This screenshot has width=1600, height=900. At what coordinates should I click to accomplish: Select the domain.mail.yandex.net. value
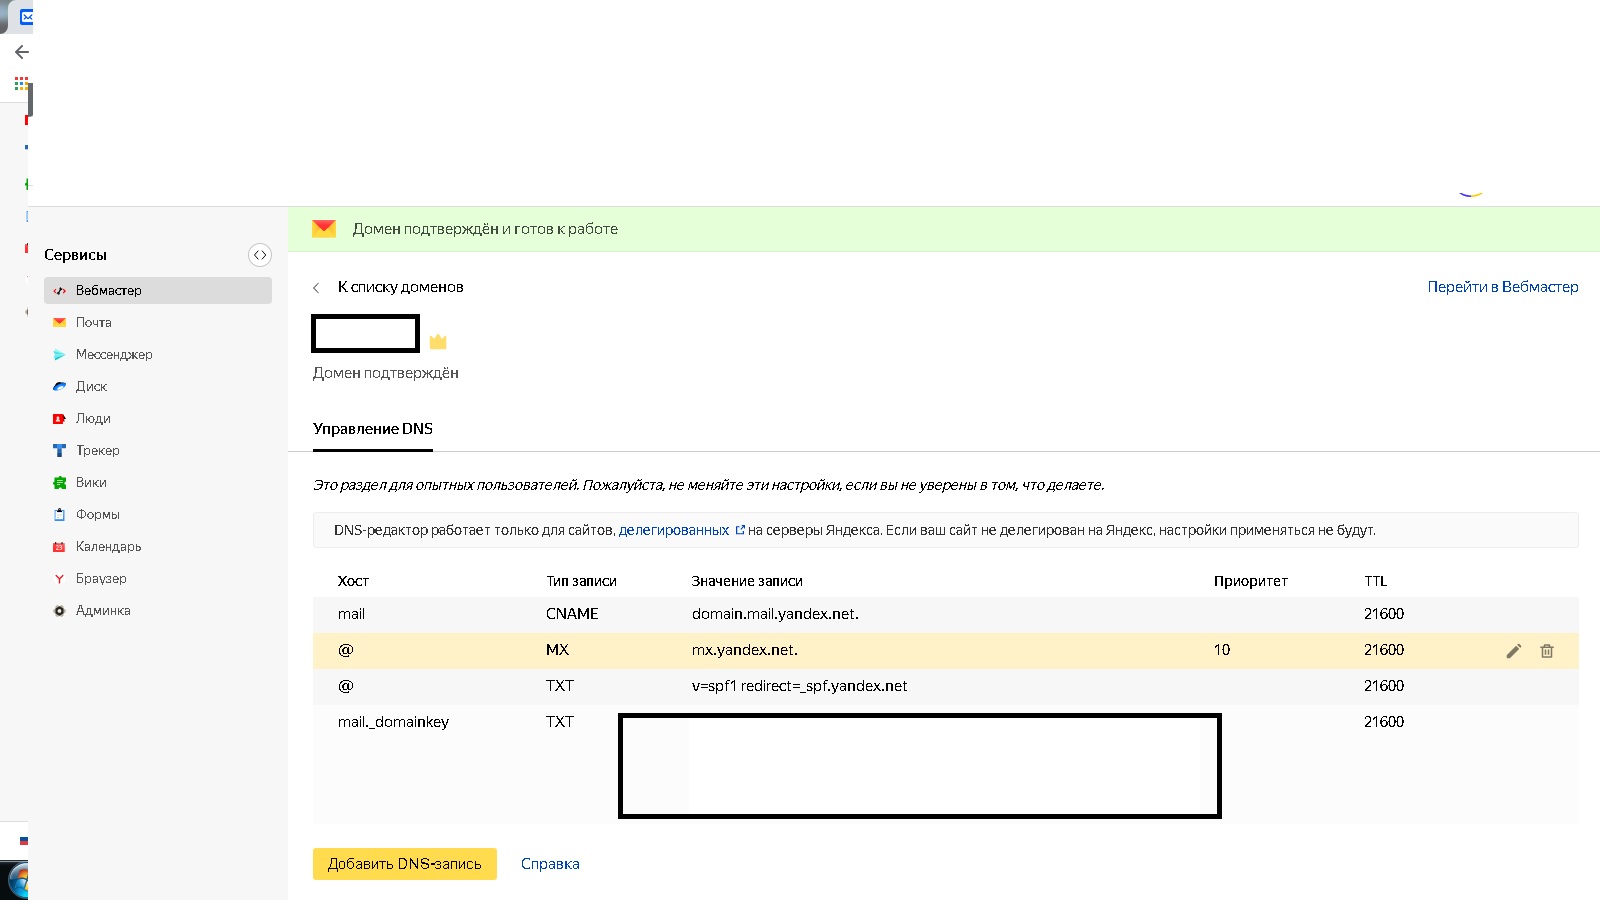point(775,614)
